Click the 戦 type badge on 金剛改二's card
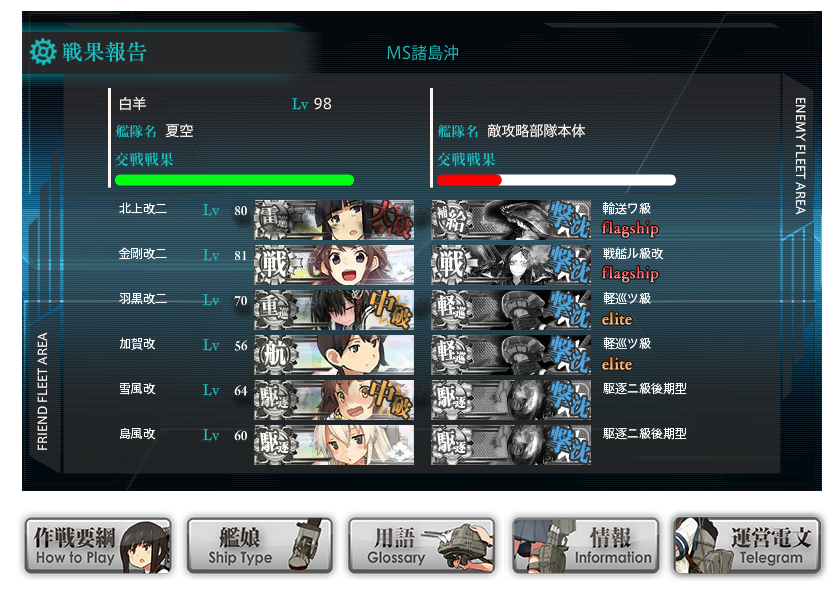The width and height of the screenshot is (839, 590). [x=274, y=265]
